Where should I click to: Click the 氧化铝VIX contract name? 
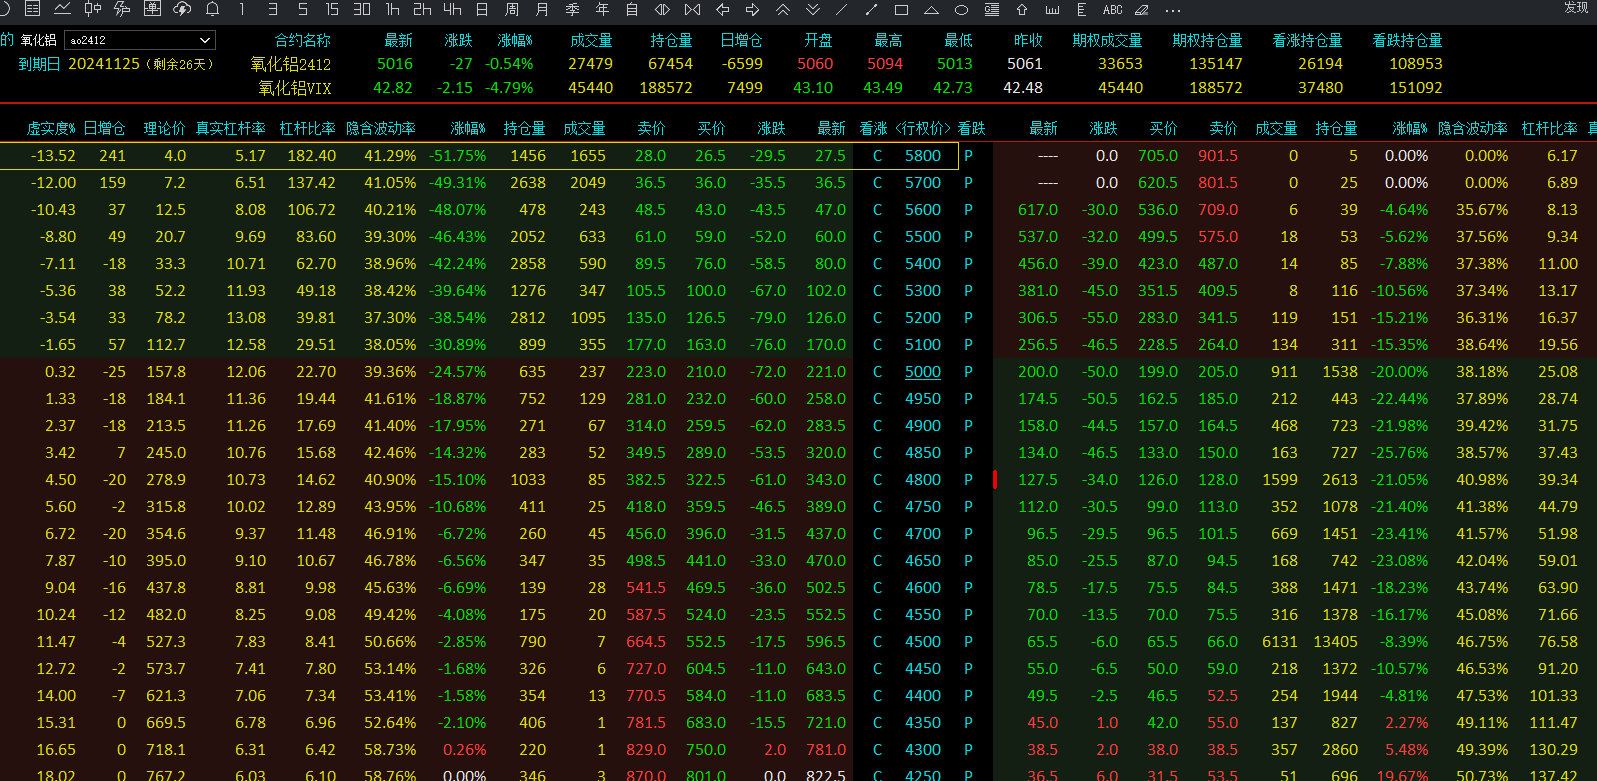point(295,88)
